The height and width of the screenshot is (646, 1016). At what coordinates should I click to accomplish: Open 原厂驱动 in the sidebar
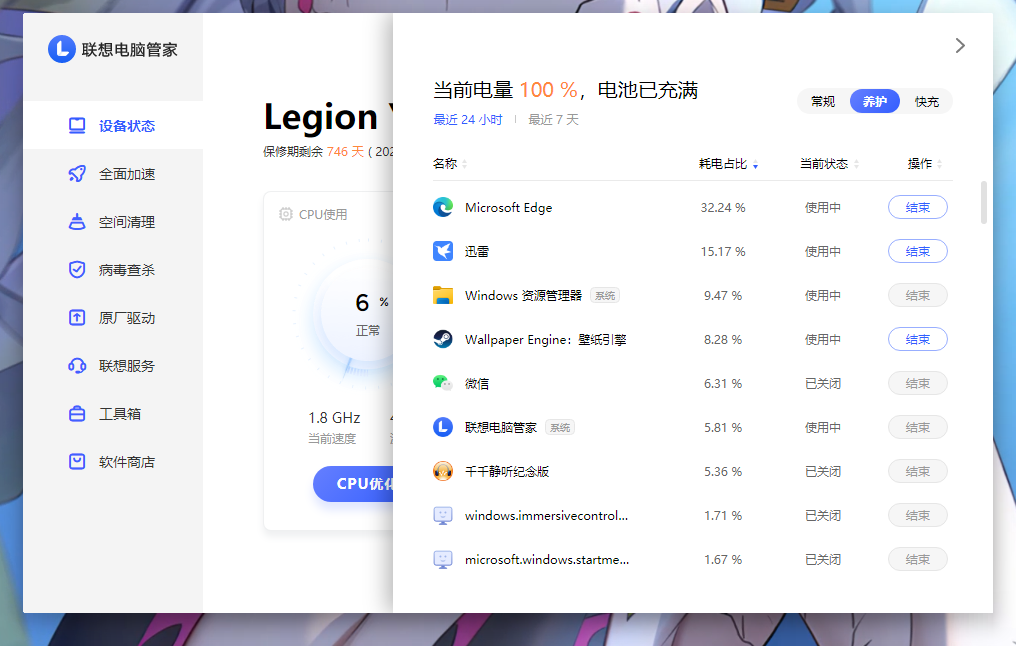113,317
